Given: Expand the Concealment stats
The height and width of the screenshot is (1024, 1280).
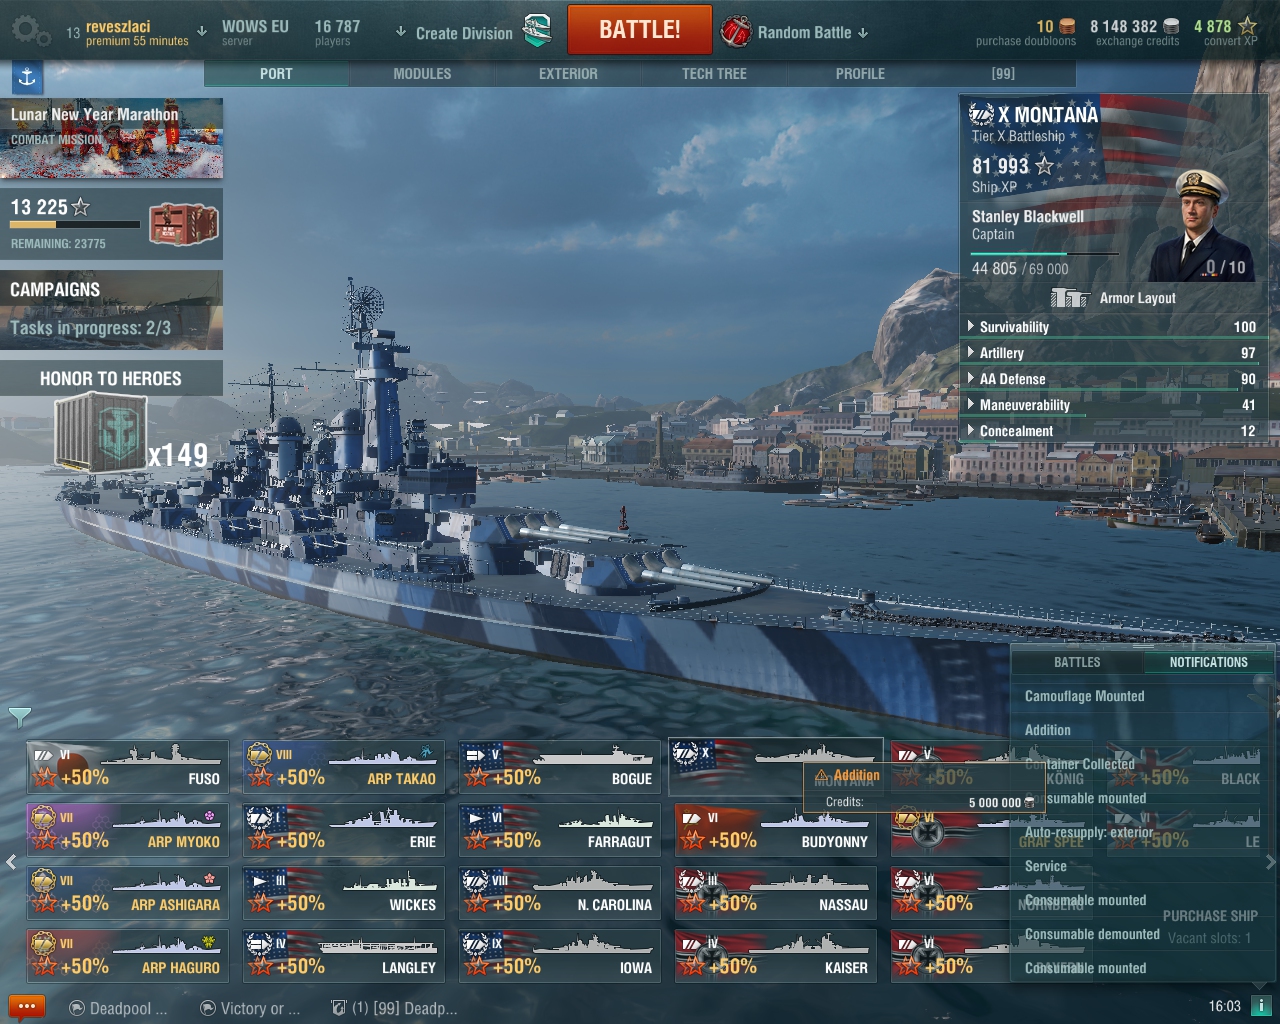Looking at the screenshot, I should coord(1112,431).
